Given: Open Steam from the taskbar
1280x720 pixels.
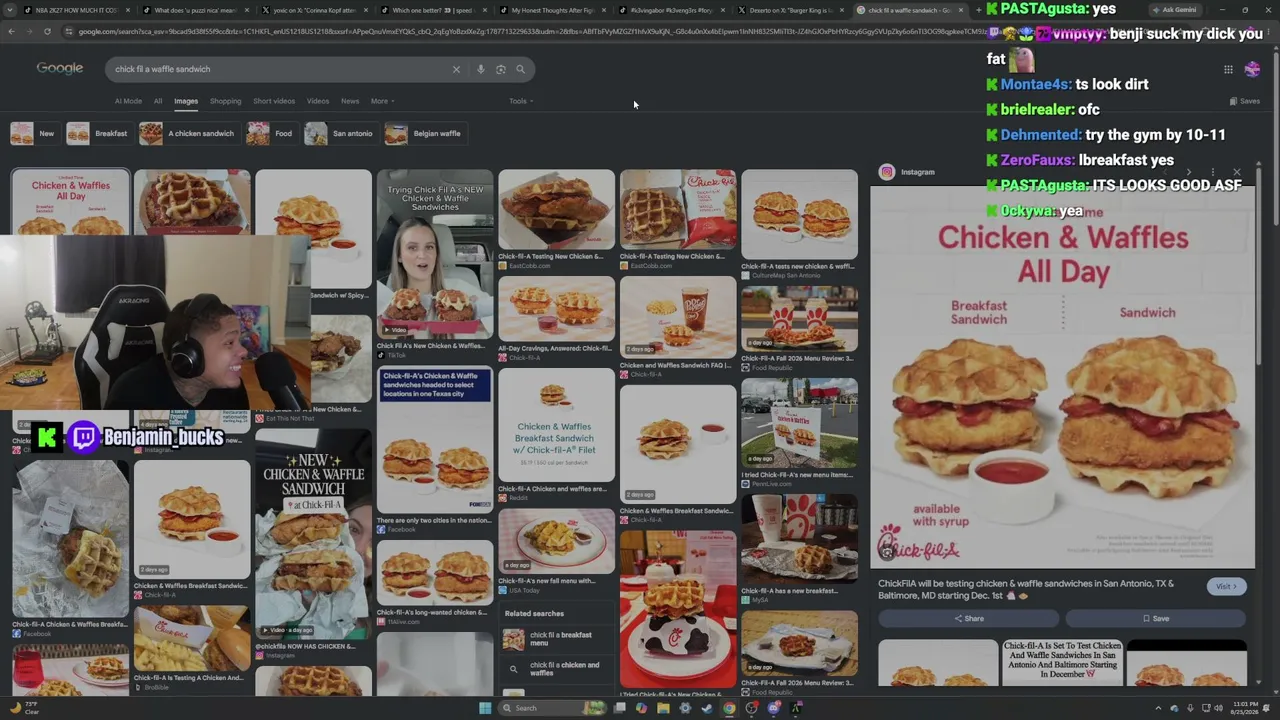Looking at the screenshot, I should pos(707,708).
